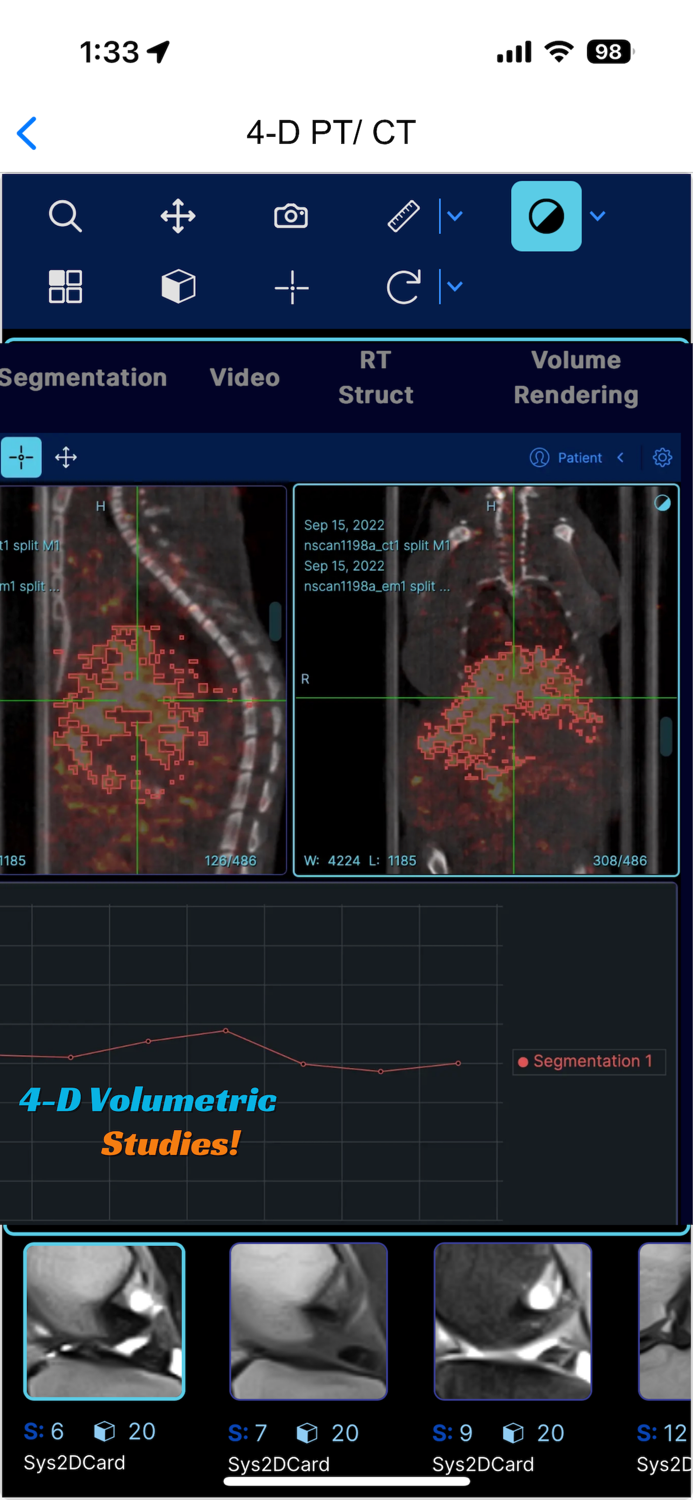The width and height of the screenshot is (693, 1500).
Task: Click 'nscan1198a_em1 split ...' label in coronal view
Action: [x=377, y=587]
